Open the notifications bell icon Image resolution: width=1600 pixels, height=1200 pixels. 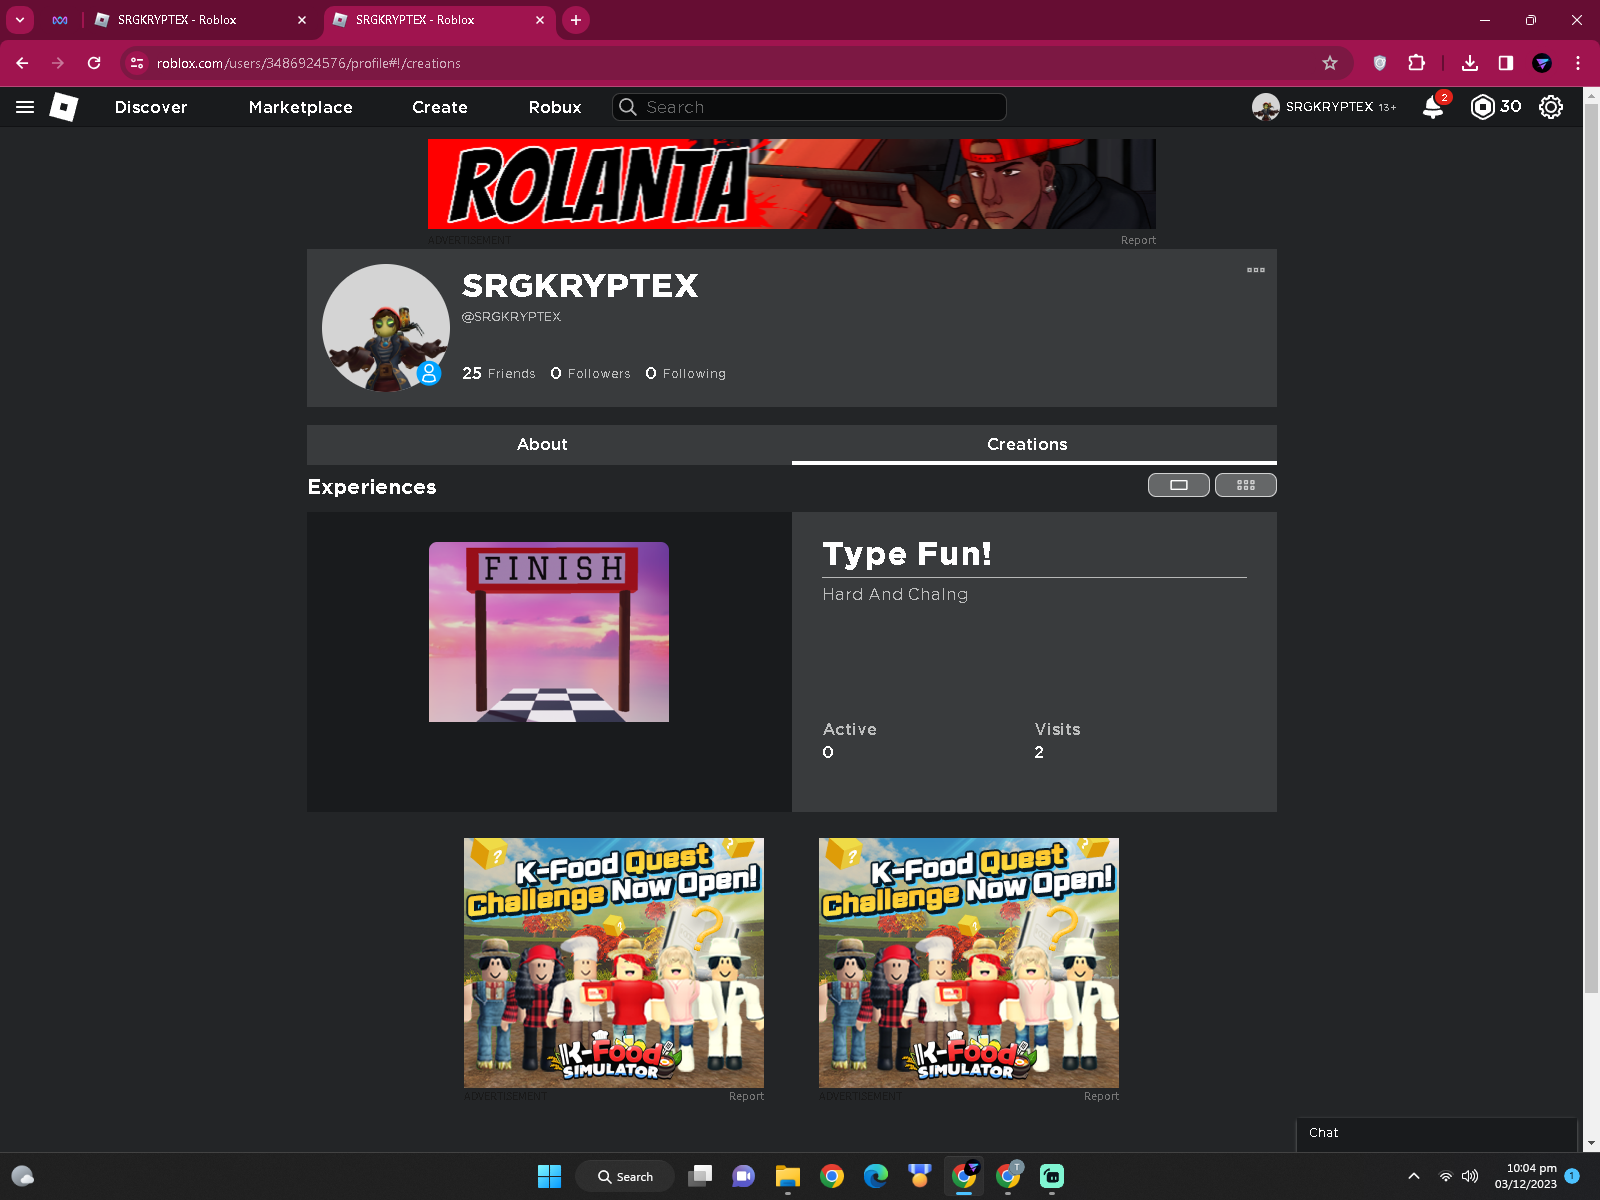pos(1432,107)
